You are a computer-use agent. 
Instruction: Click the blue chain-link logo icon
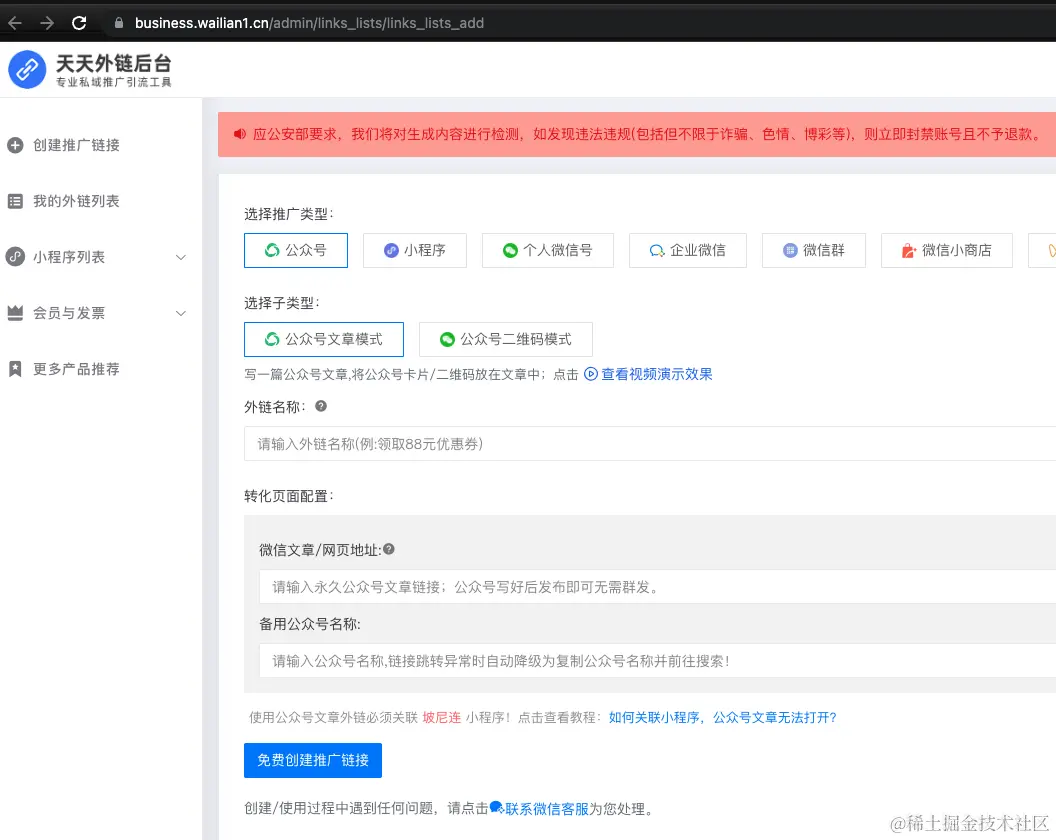click(27, 69)
